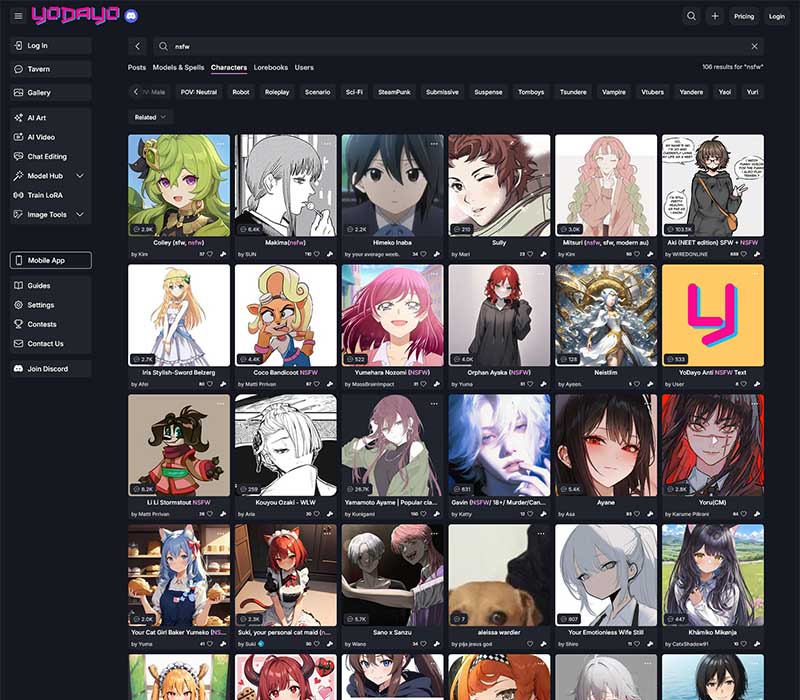Viewport: 800px width, 700px height.
Task: Filter by the Robot tag chip
Action: 241,92
